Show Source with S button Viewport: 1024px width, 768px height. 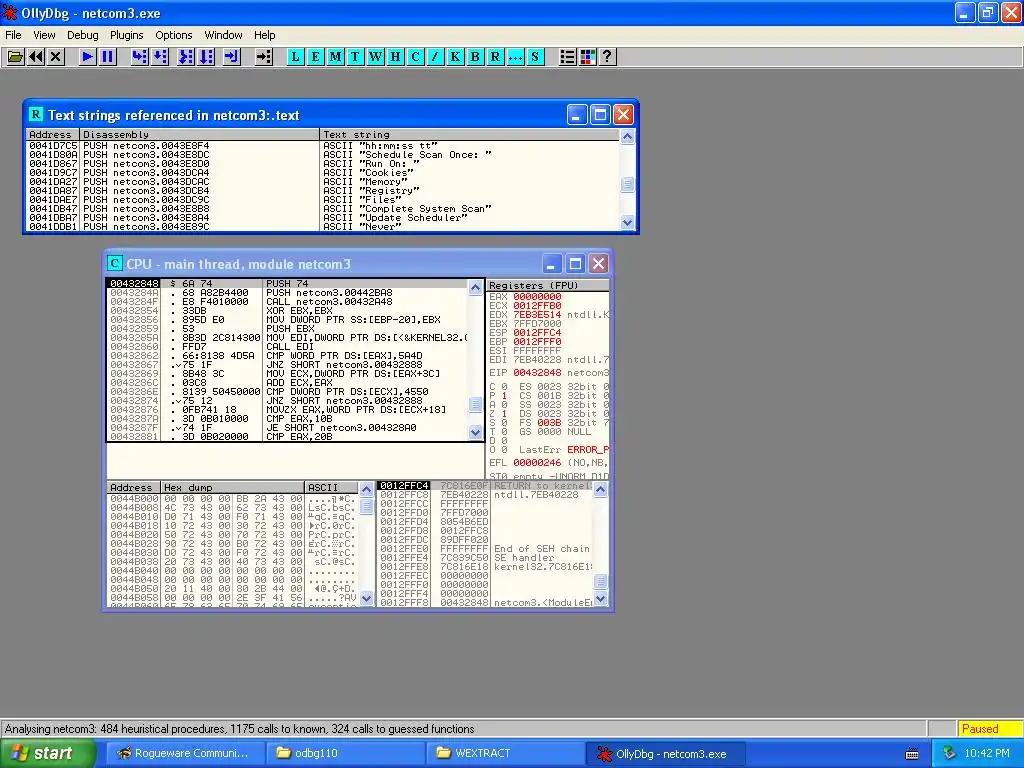pos(535,57)
